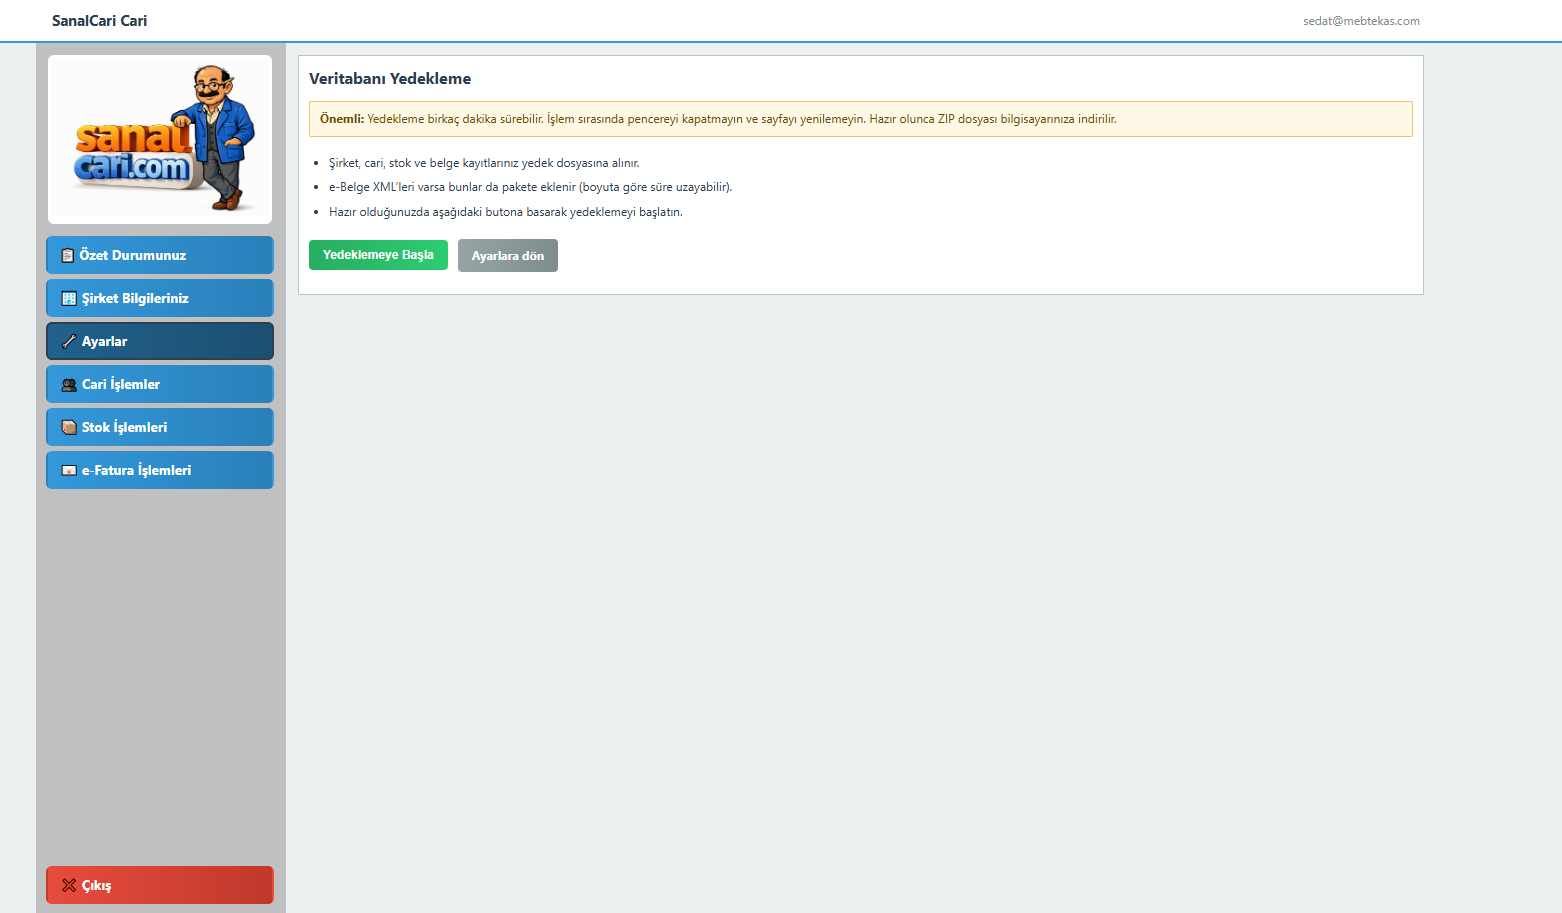1562x913 pixels.
Task: Open the e-Fatura İşlemleri menu label
Action: [136, 470]
